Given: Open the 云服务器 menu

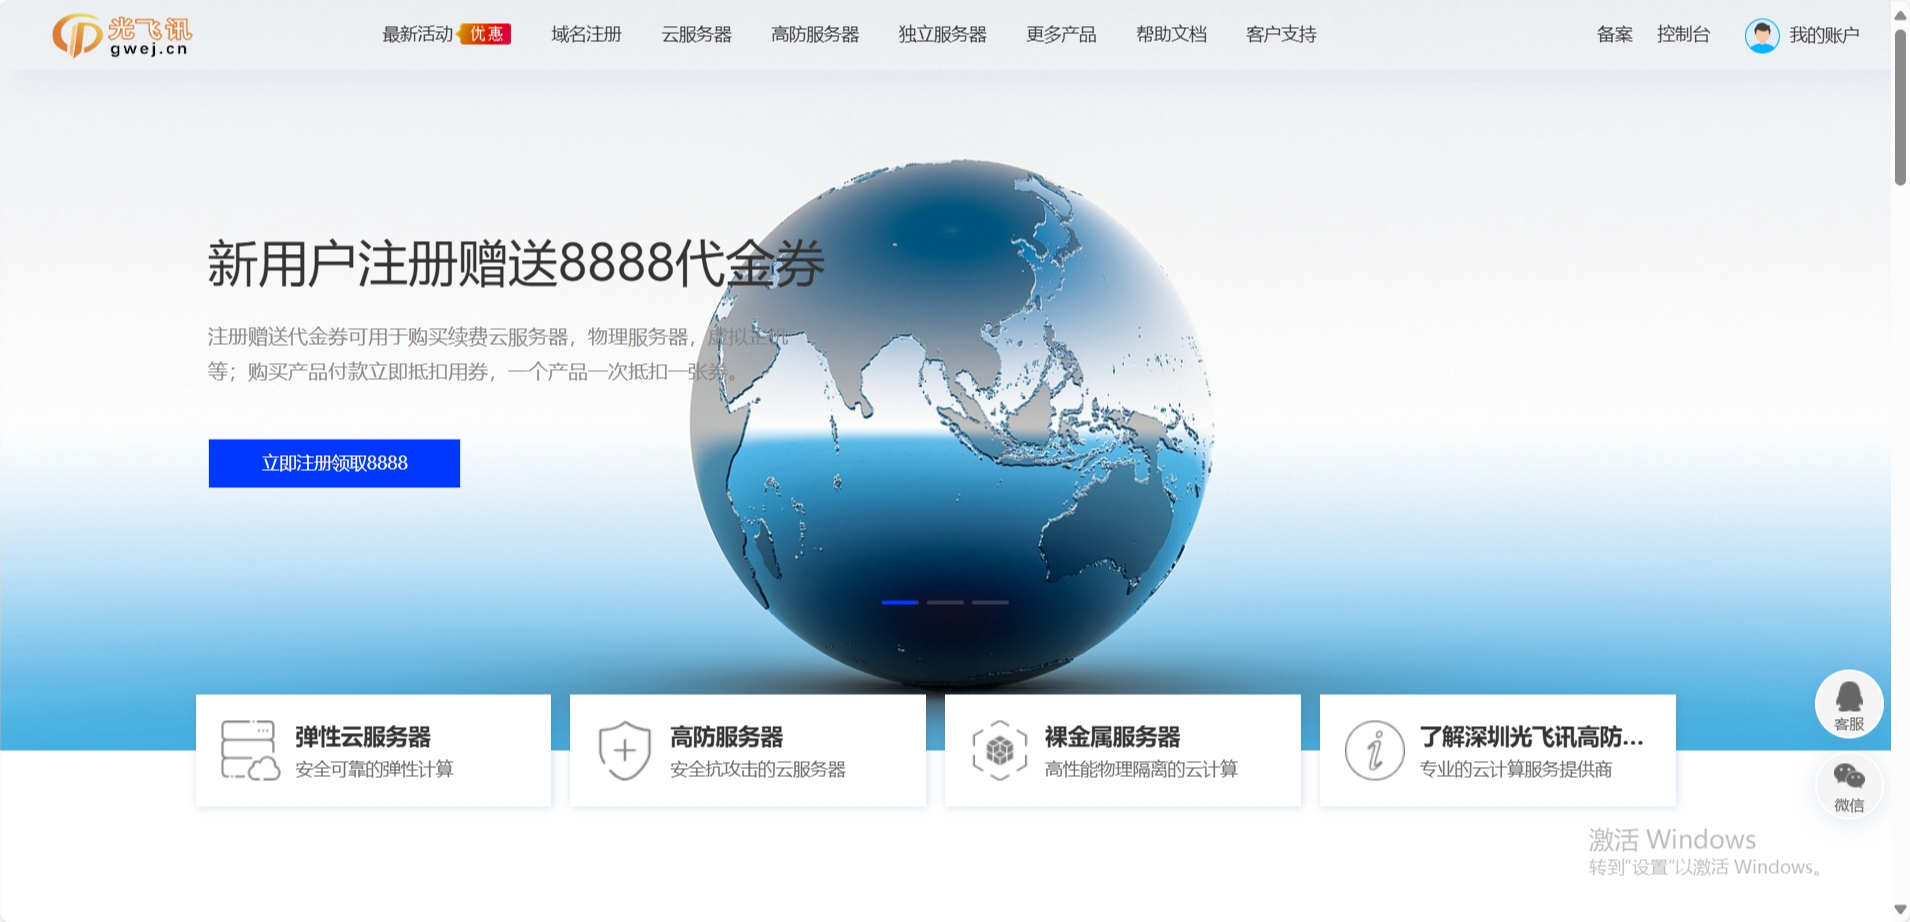Looking at the screenshot, I should [696, 34].
